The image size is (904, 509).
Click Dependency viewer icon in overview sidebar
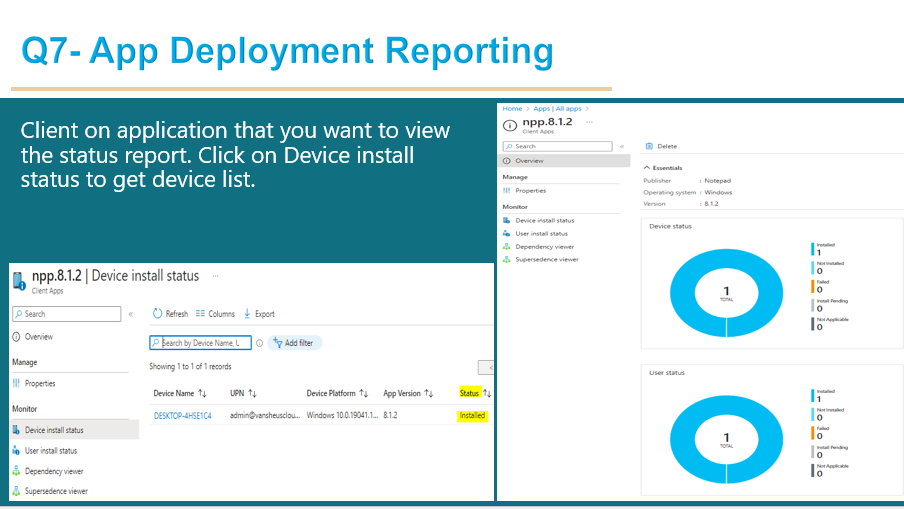pos(506,247)
